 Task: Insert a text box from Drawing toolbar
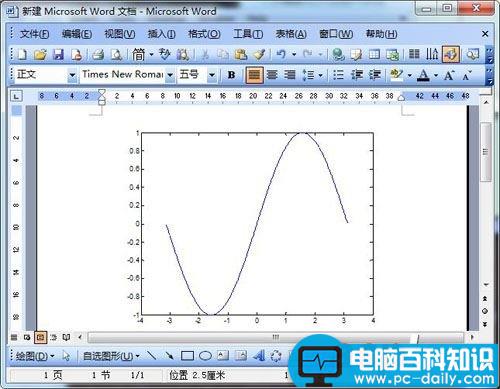point(223,355)
